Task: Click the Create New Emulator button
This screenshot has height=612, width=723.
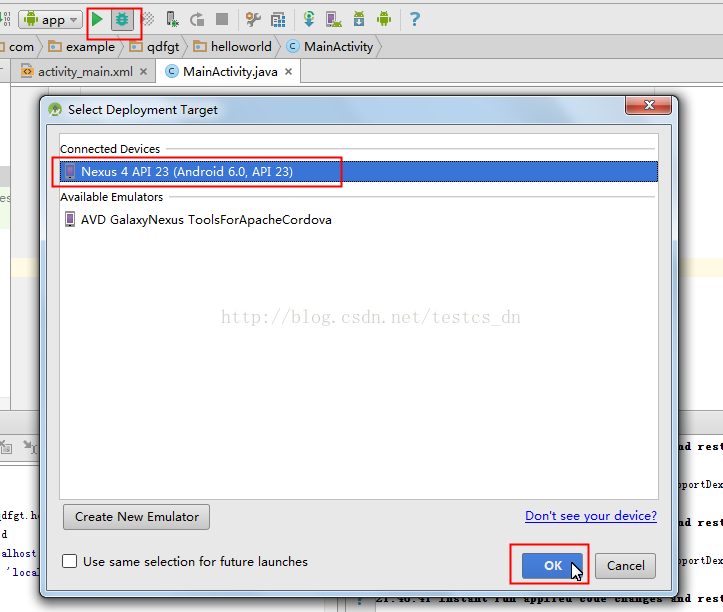Action: tap(136, 517)
